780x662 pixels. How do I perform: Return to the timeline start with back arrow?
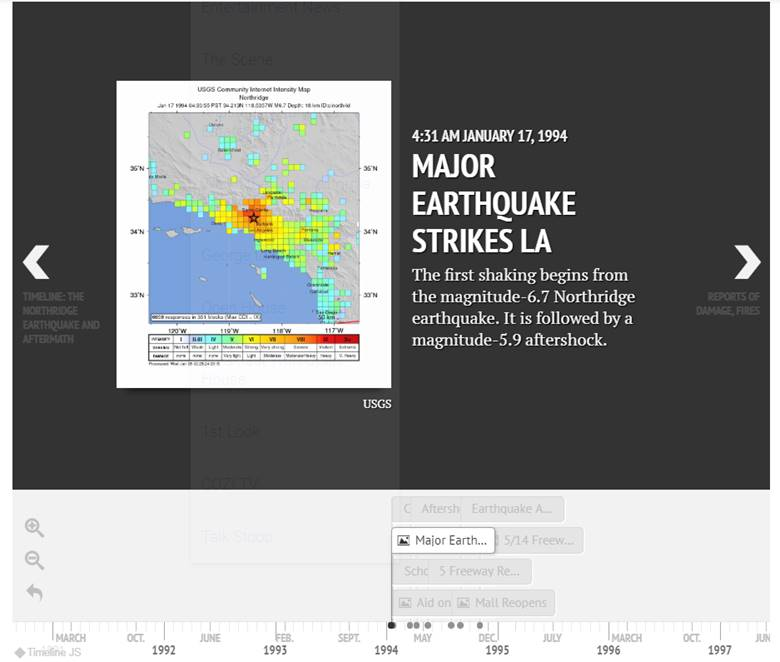34,592
